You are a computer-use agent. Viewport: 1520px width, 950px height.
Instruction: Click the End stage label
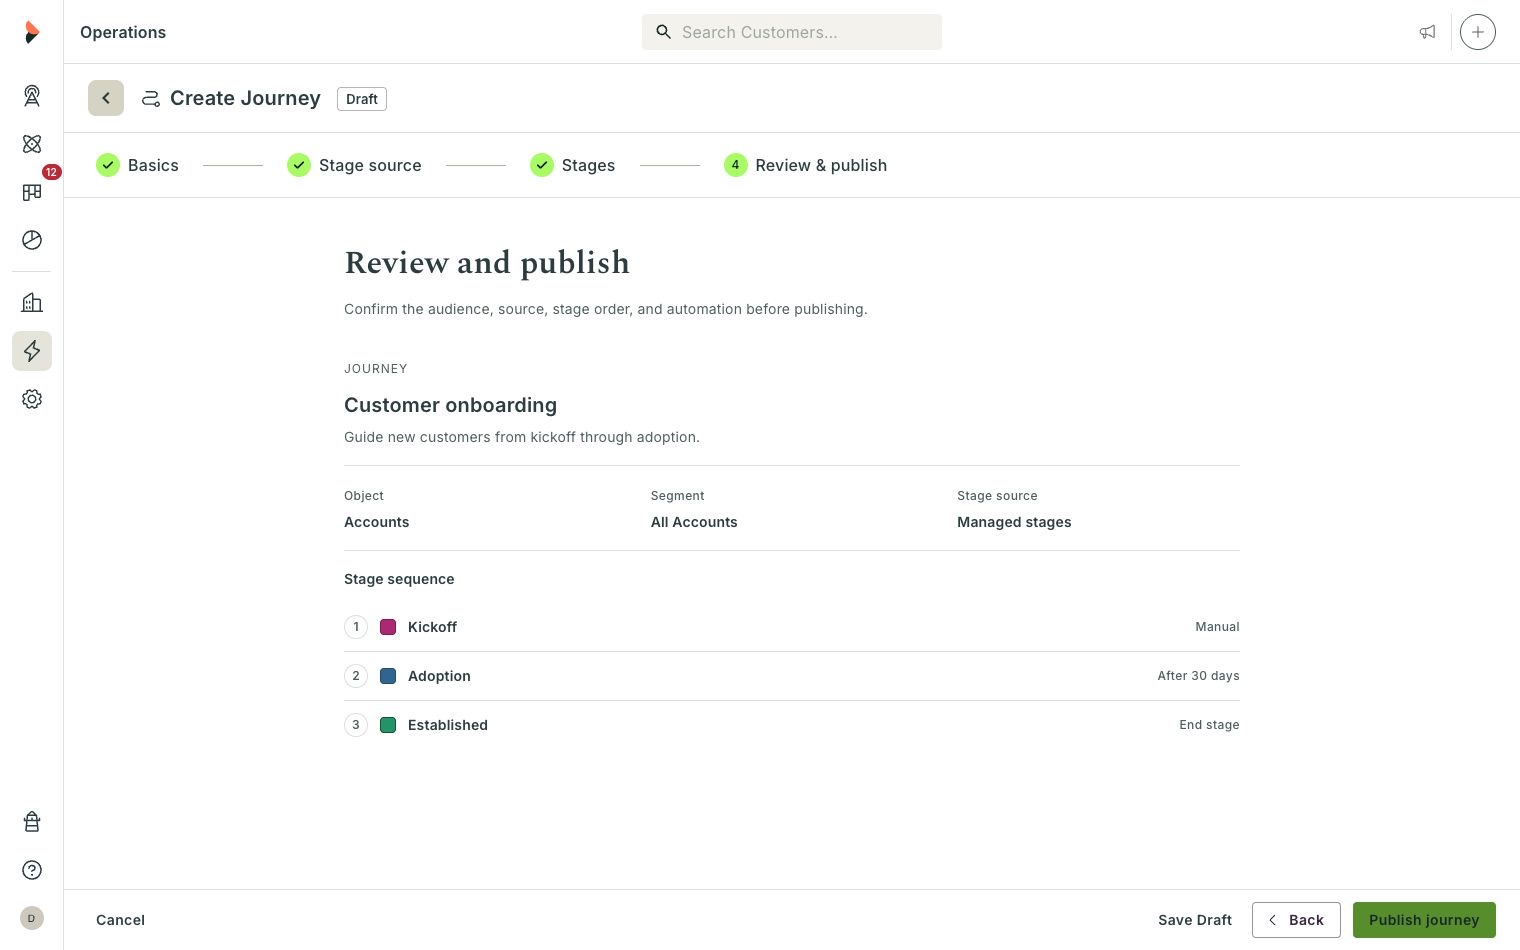1209,725
